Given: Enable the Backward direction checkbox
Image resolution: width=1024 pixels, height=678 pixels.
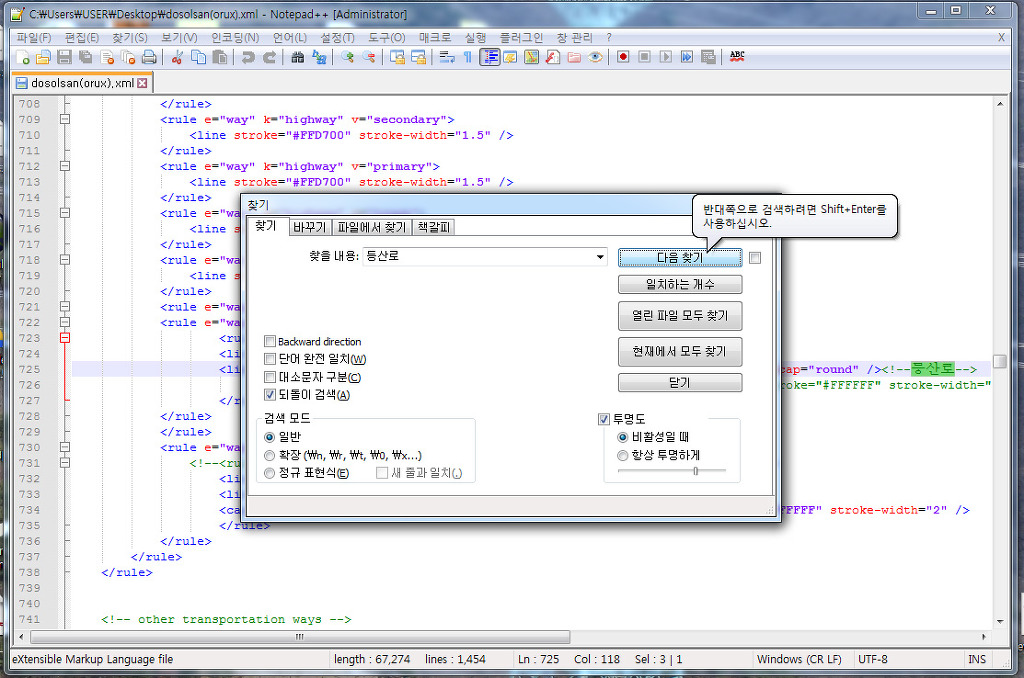Looking at the screenshot, I should [270, 342].
